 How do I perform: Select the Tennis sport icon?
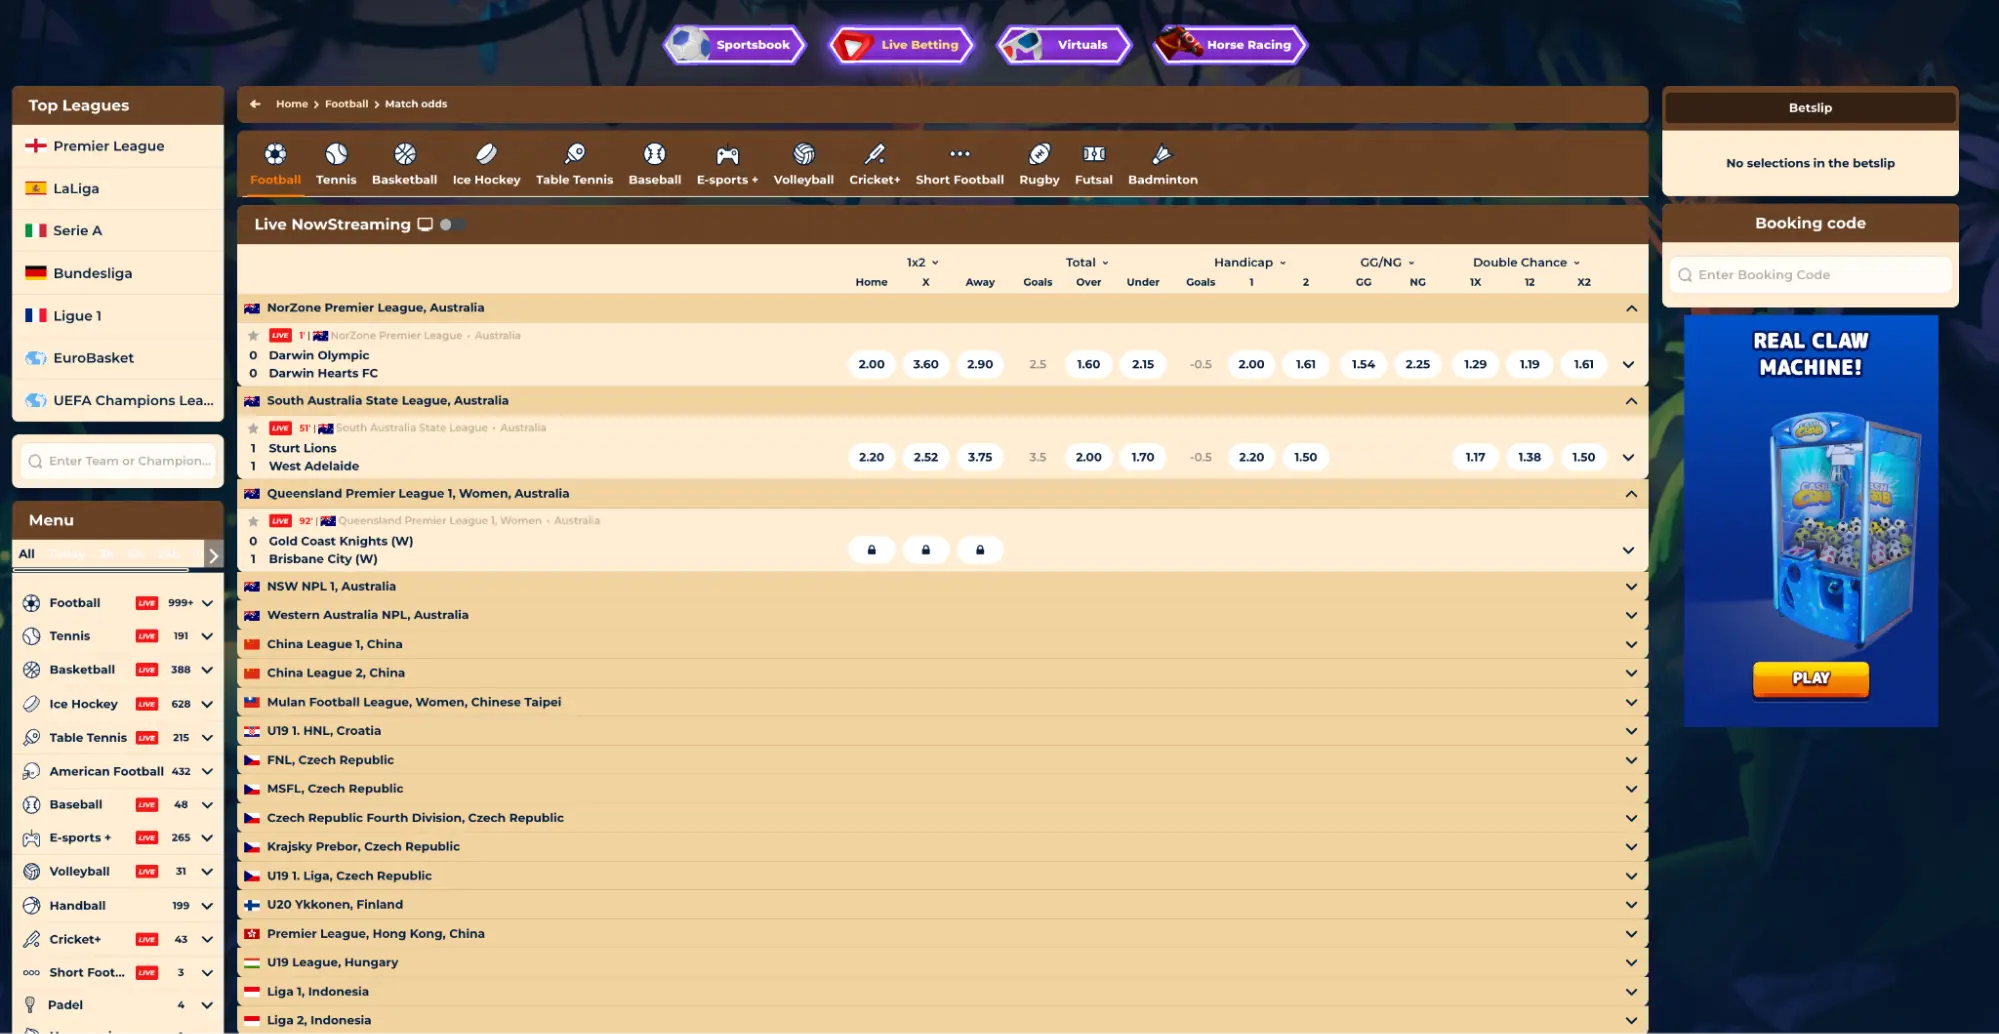[x=336, y=162]
